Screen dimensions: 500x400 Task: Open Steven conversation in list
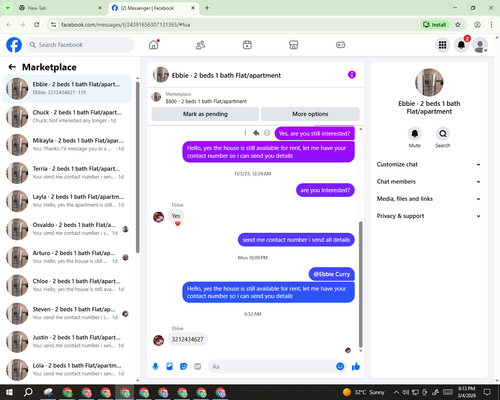(x=67, y=314)
